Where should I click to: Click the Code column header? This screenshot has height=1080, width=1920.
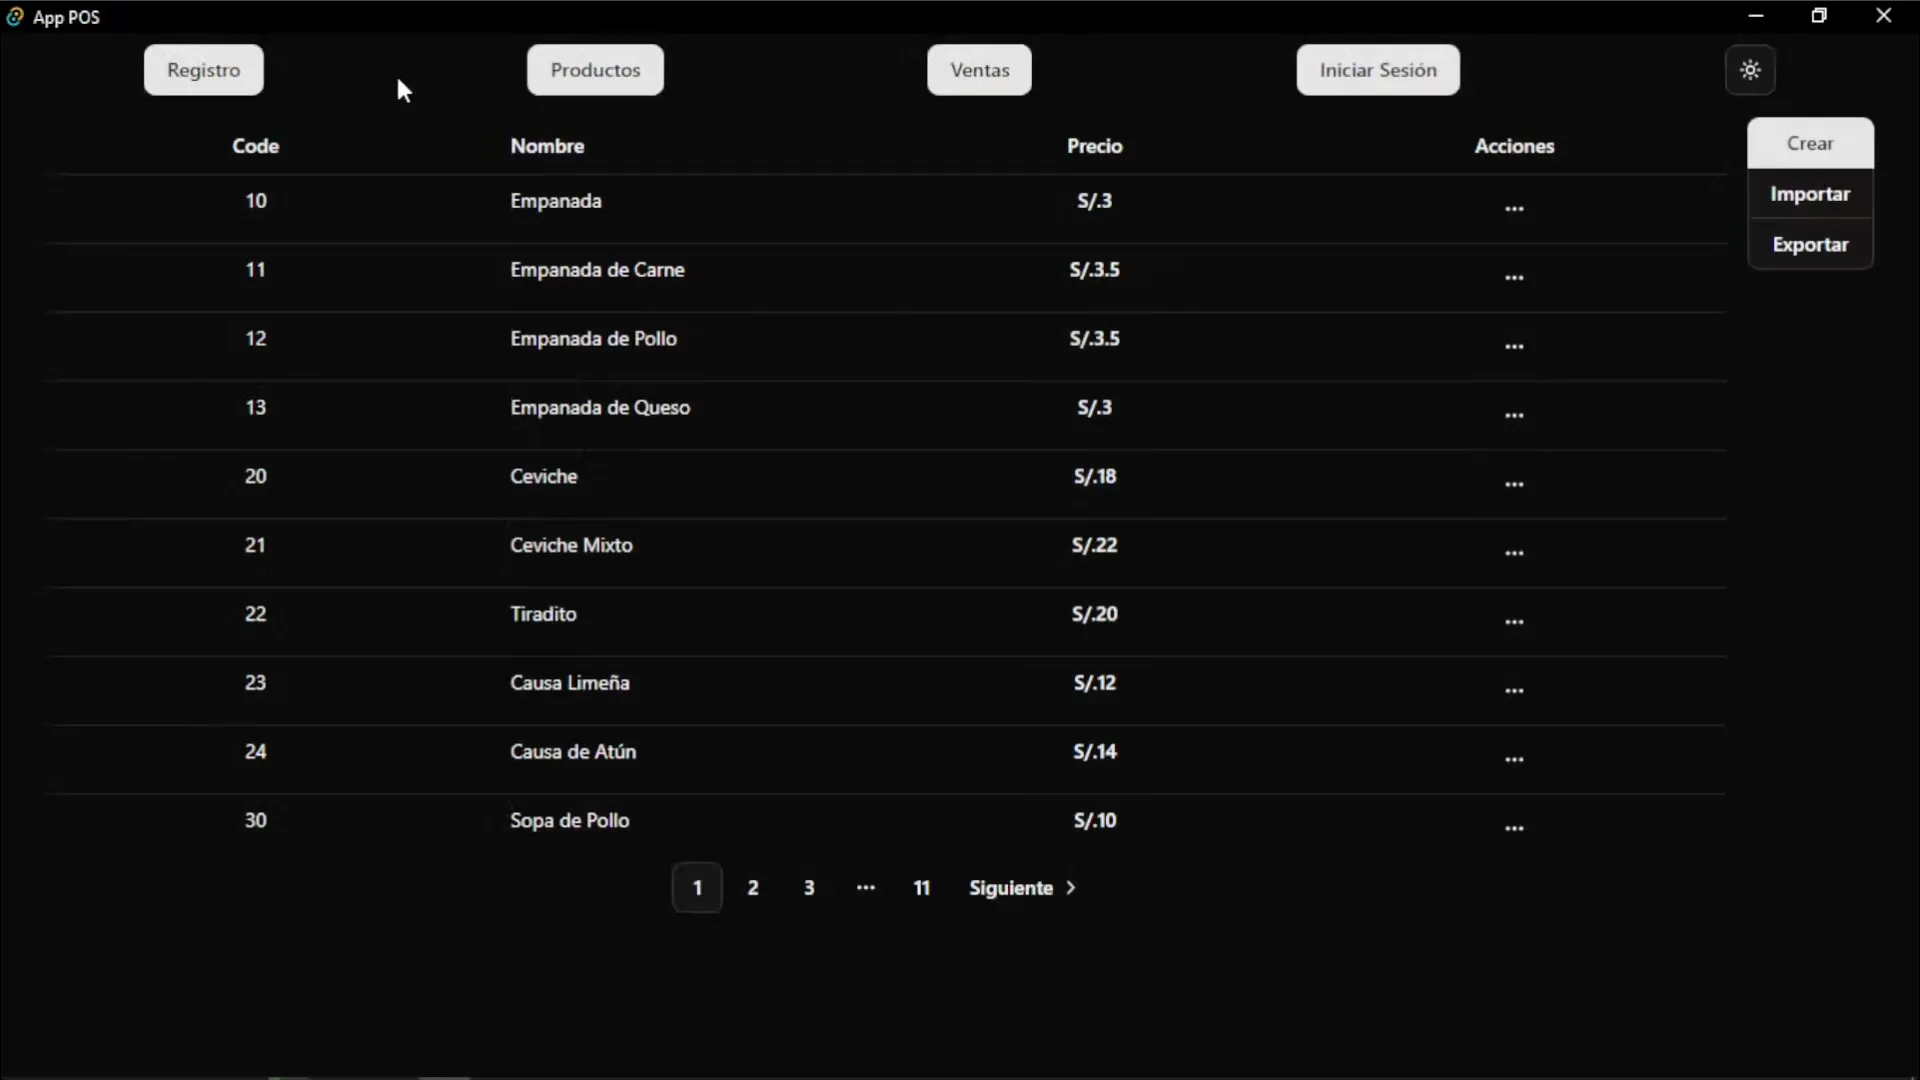point(255,146)
